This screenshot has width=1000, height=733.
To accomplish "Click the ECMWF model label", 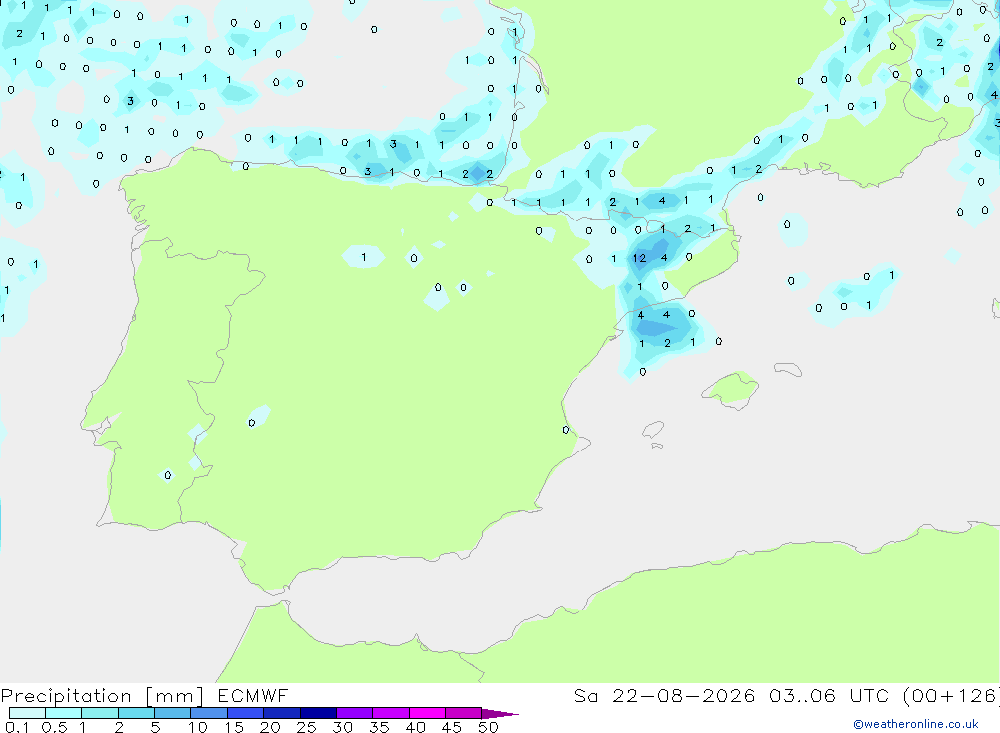I will pos(253,695).
